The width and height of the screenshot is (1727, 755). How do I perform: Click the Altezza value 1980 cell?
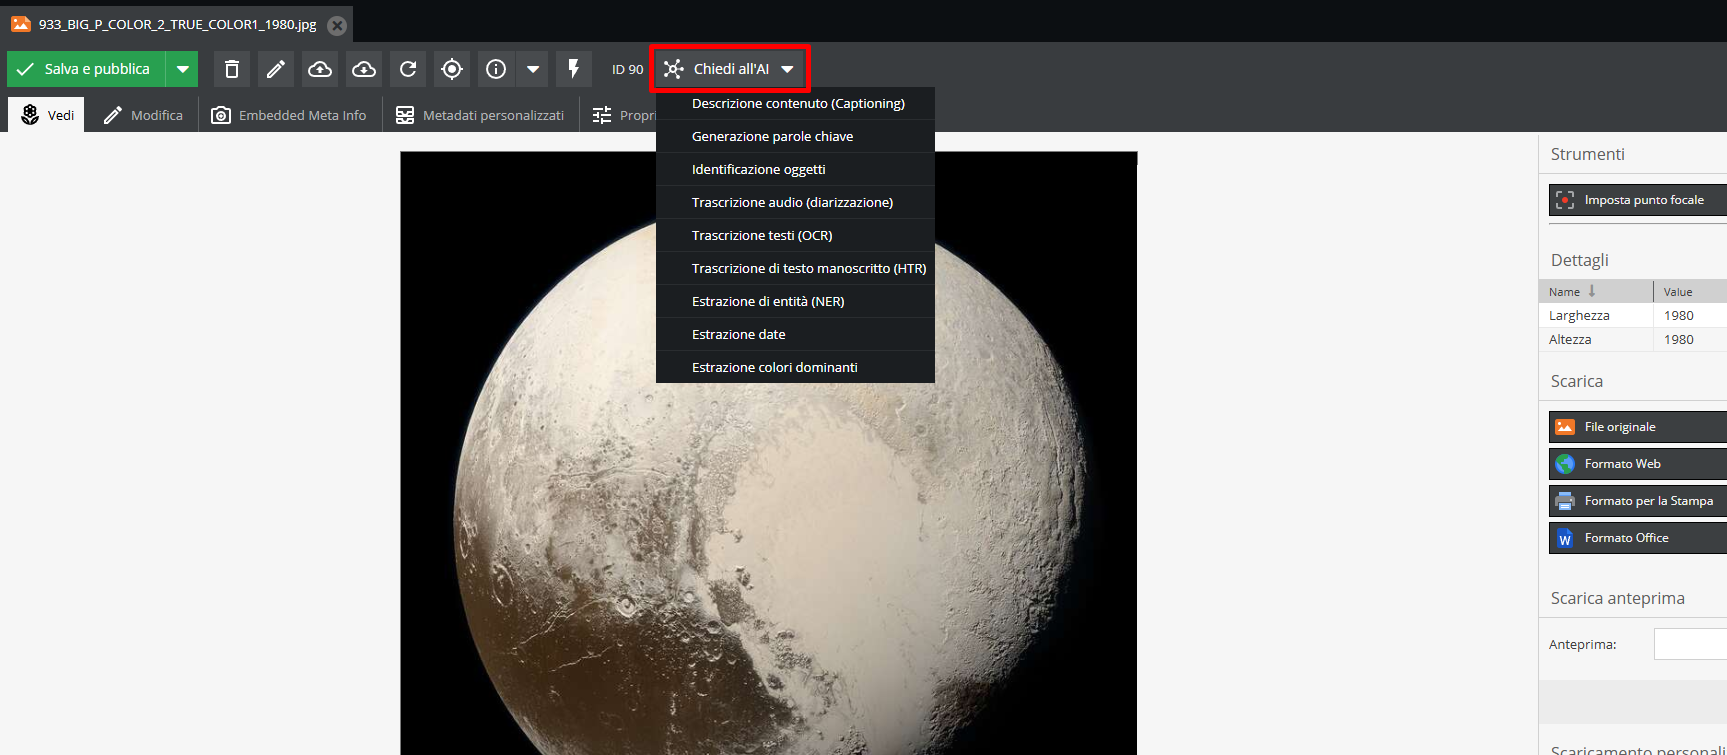tap(1690, 339)
